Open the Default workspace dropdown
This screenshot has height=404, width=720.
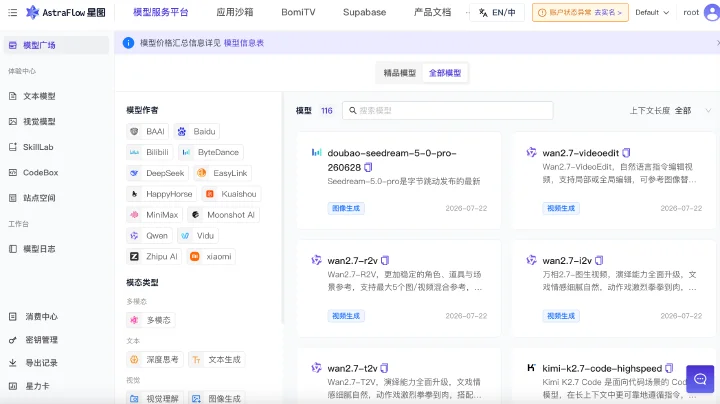[x=652, y=12]
